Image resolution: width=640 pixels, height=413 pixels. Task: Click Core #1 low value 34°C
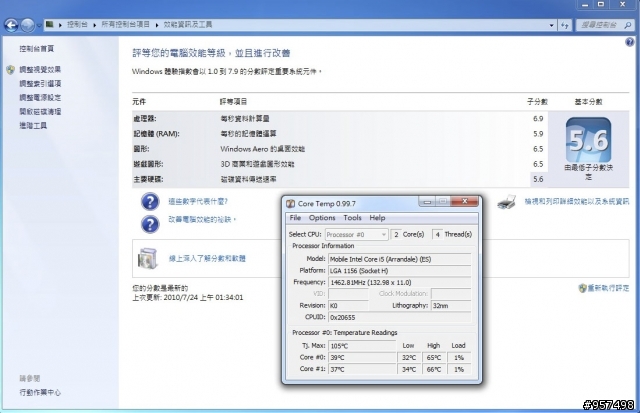(x=409, y=369)
